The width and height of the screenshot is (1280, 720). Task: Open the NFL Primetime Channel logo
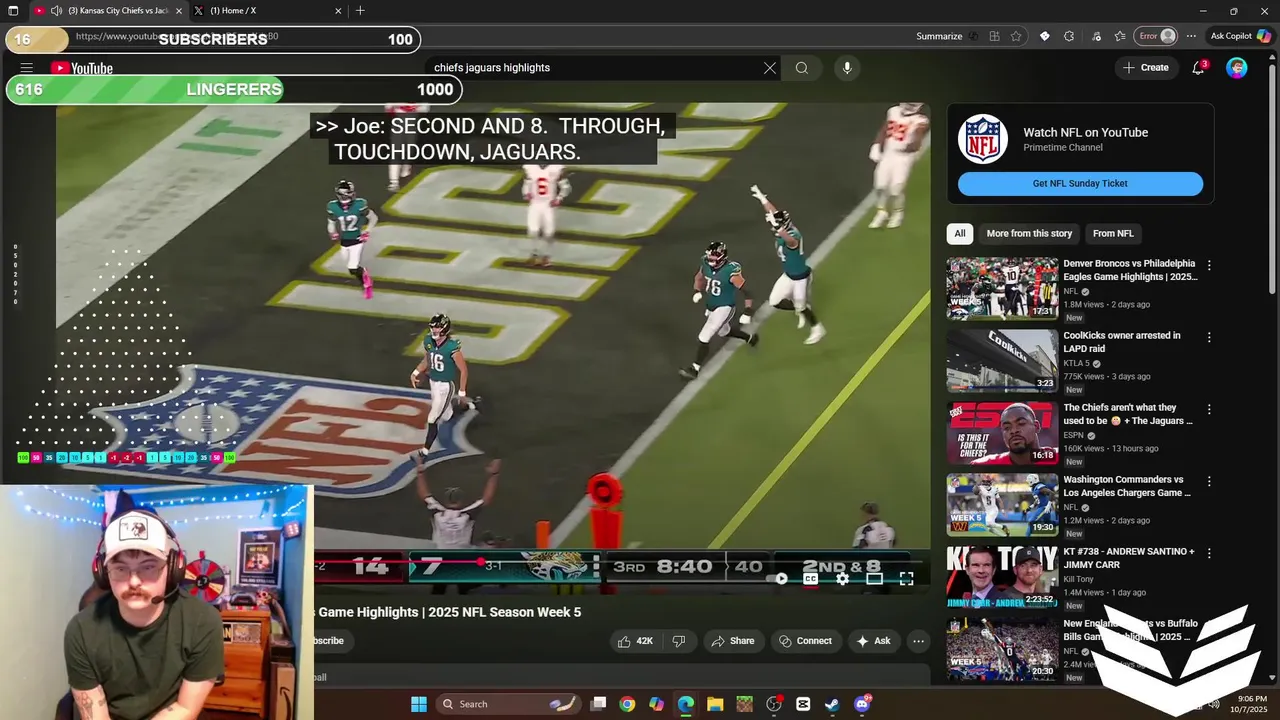pos(983,139)
